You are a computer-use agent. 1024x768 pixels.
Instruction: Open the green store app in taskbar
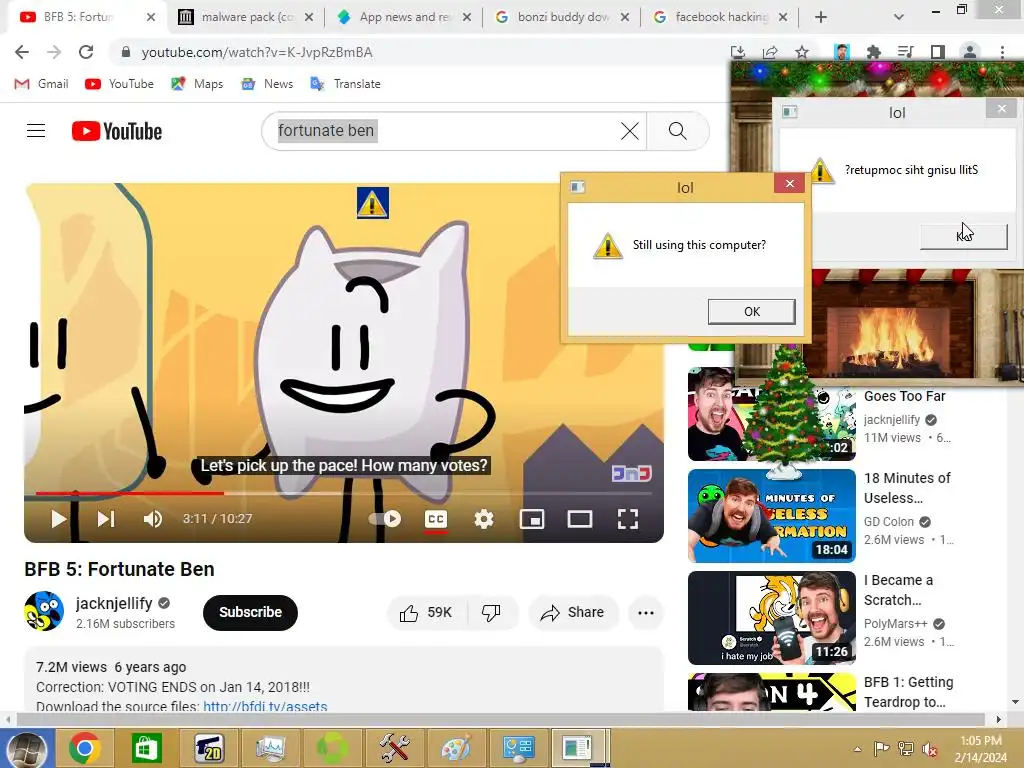point(146,748)
